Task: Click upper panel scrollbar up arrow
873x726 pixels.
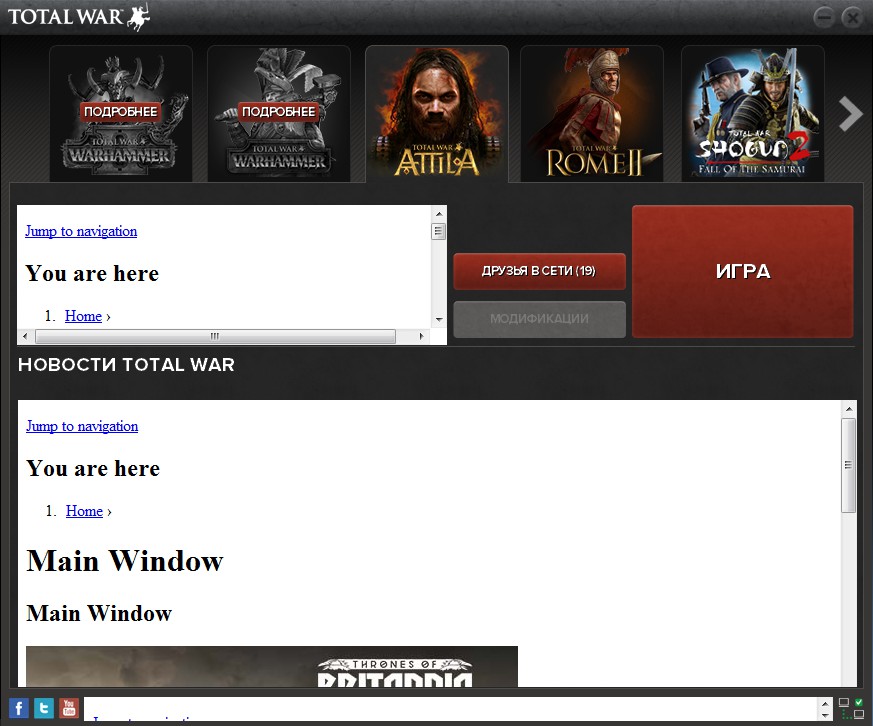Action: pyautogui.click(x=439, y=213)
